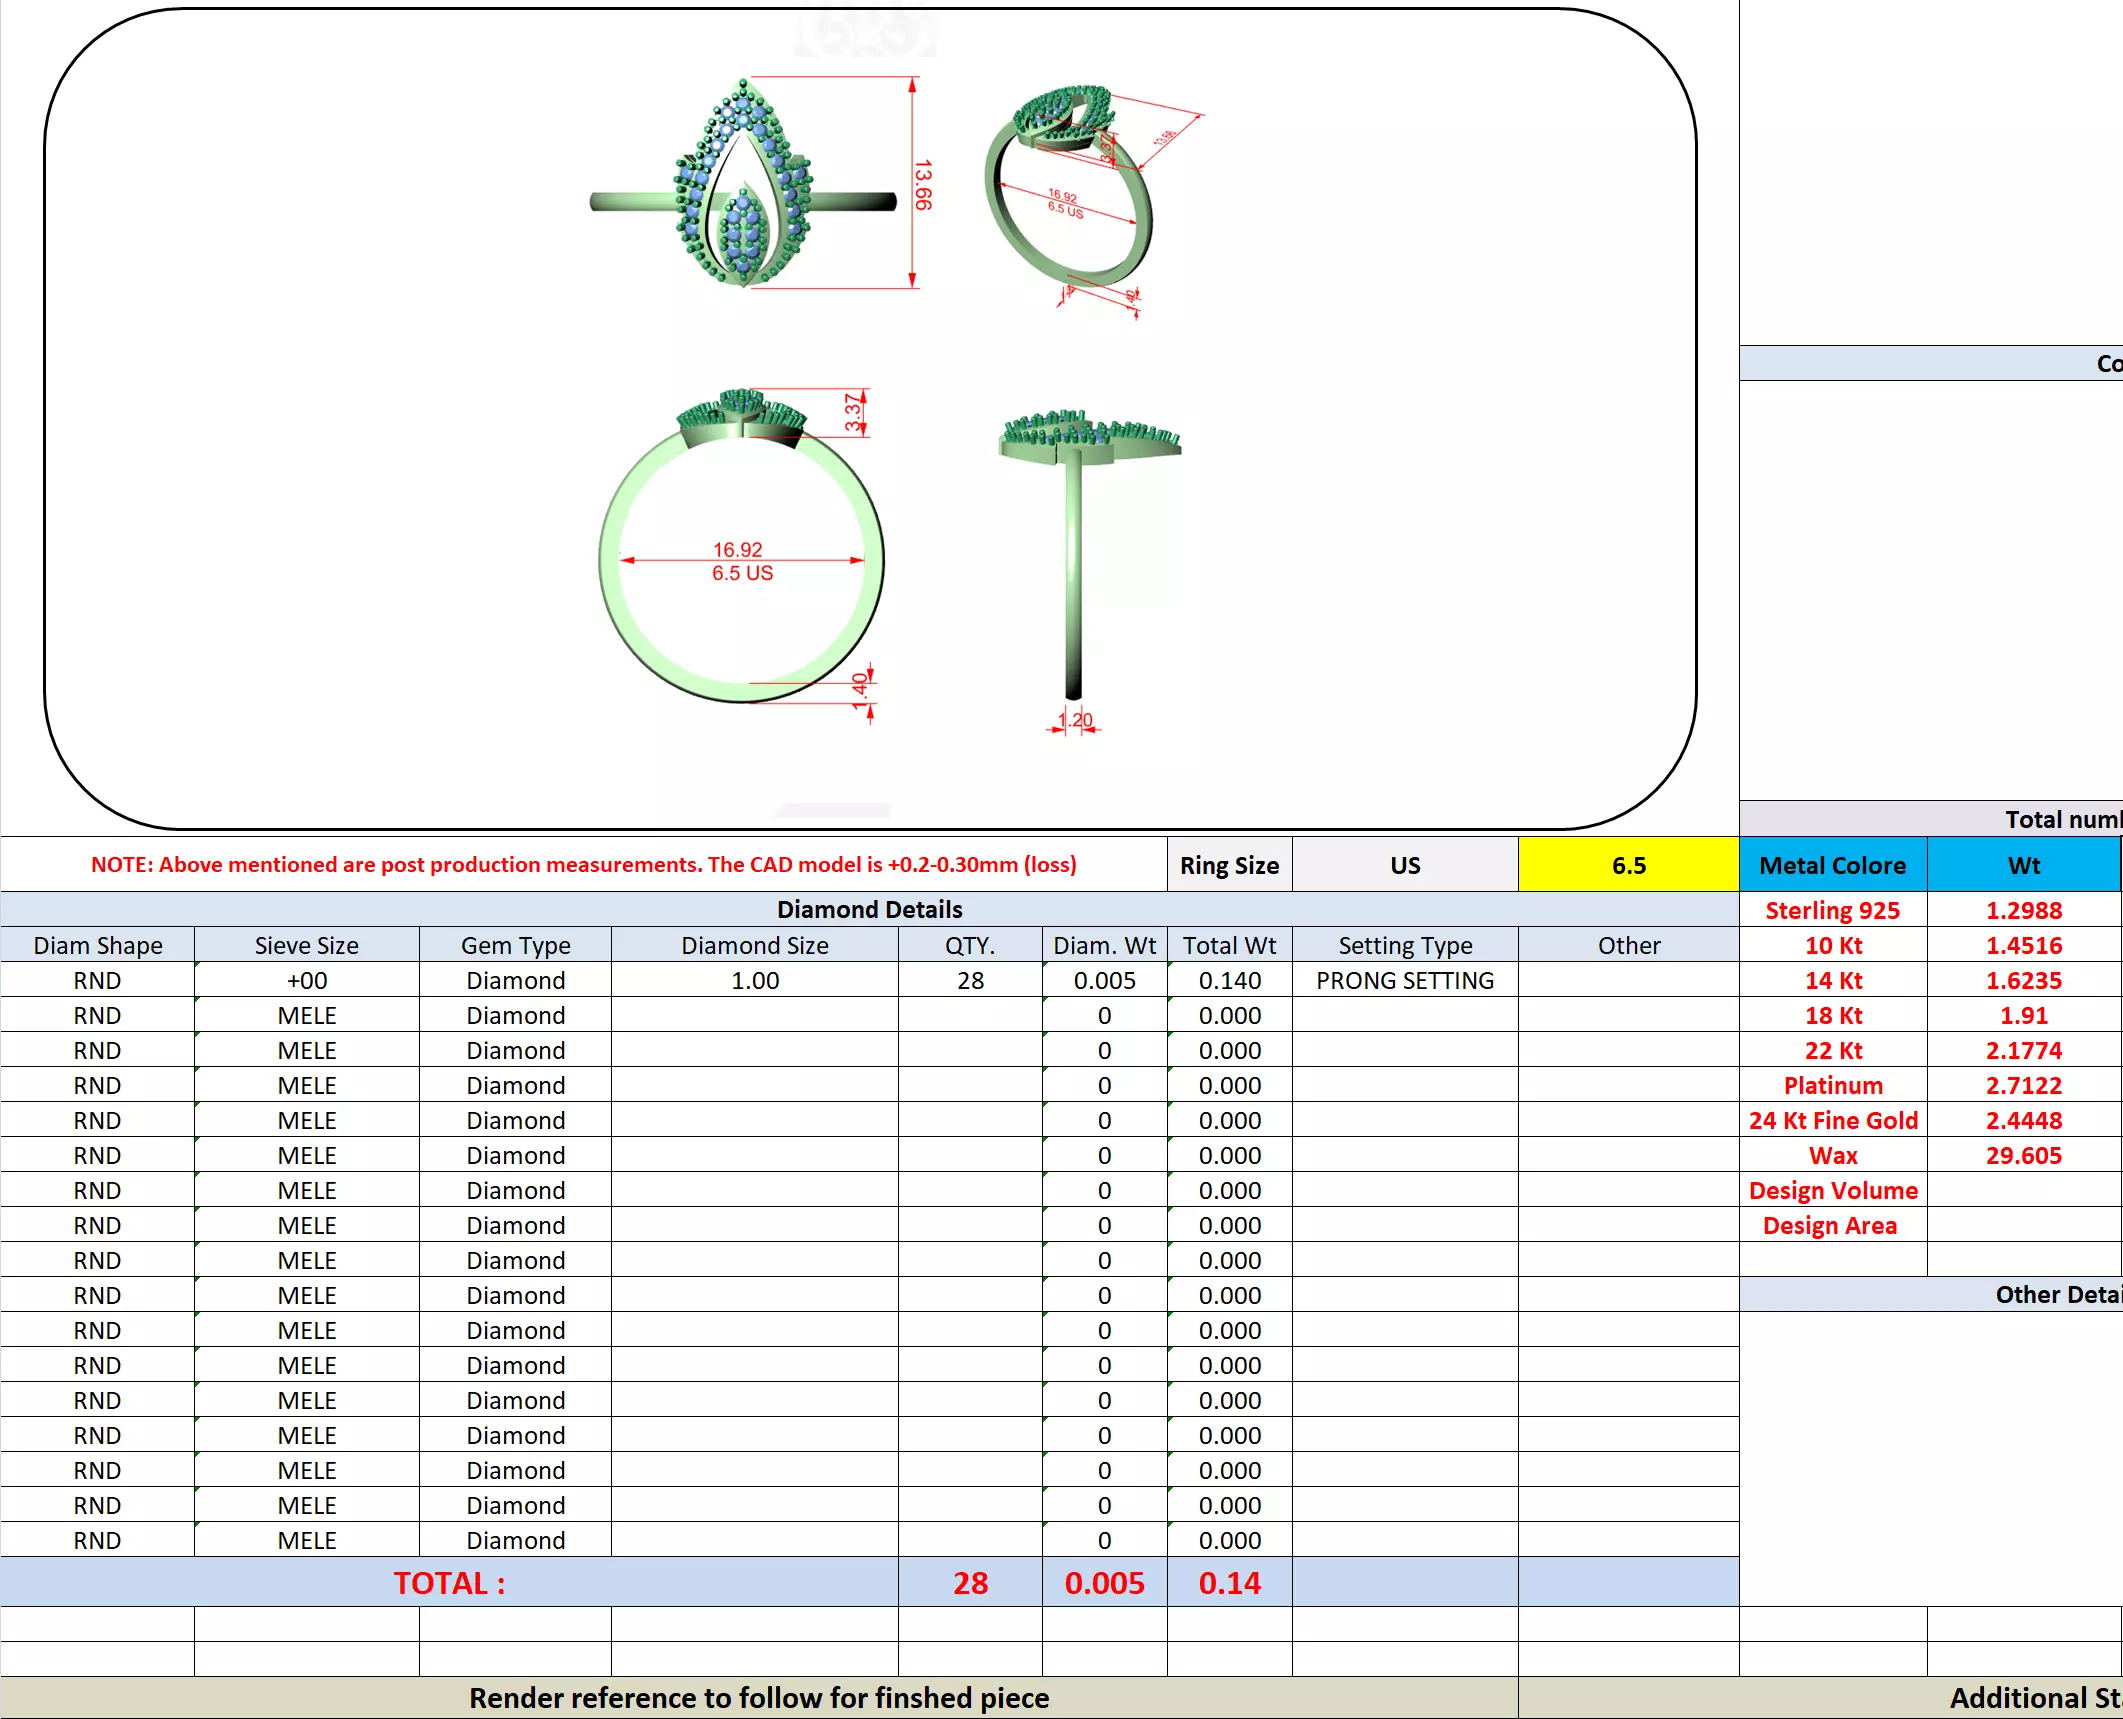Select the US ring size unit cell

pyautogui.click(x=1404, y=865)
